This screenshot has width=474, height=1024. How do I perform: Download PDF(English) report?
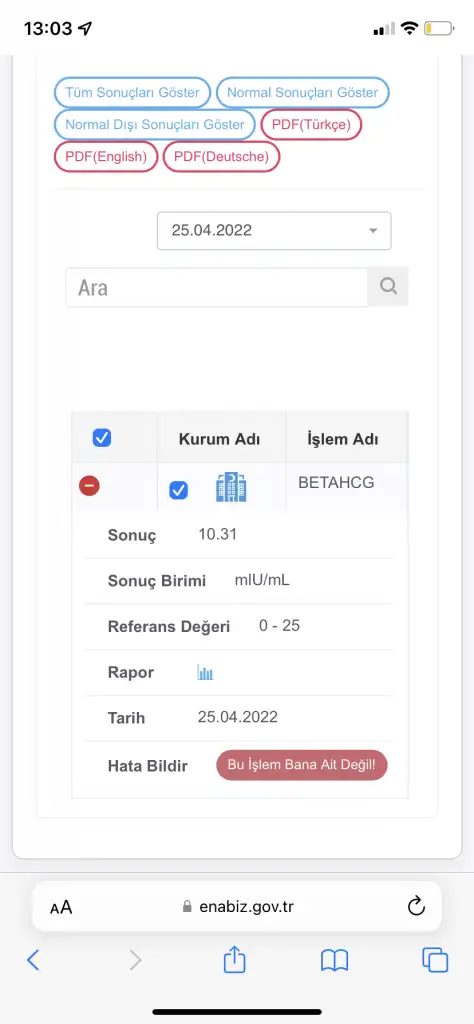pos(106,157)
